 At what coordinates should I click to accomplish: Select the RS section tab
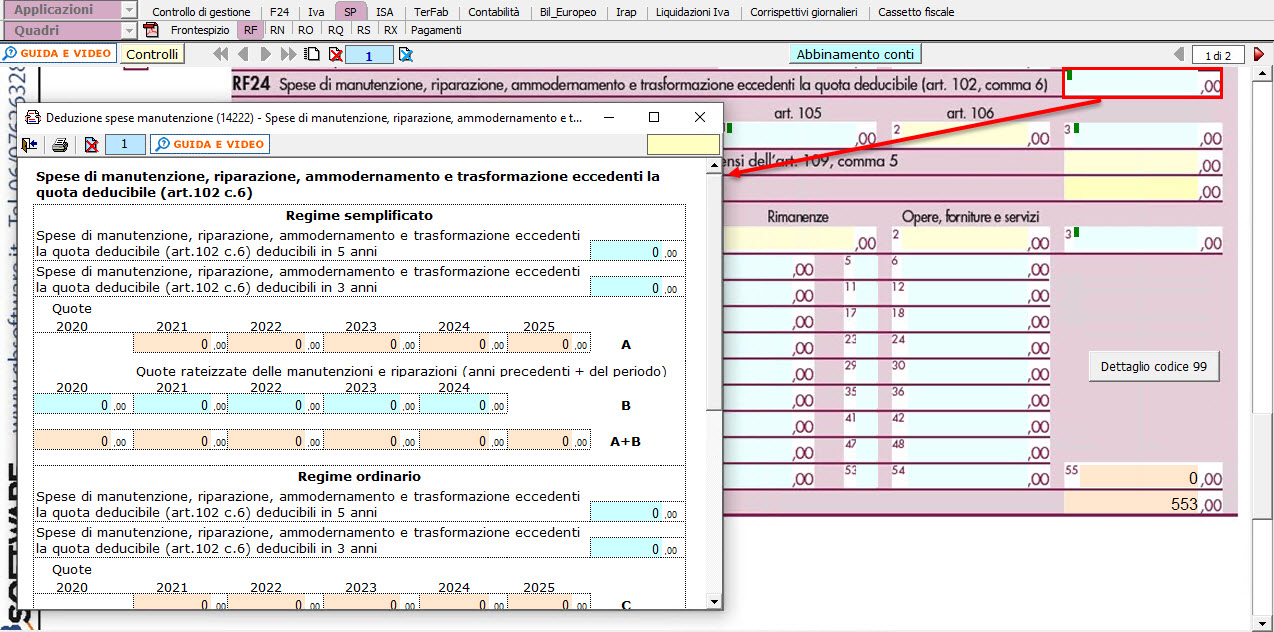pyautogui.click(x=363, y=30)
